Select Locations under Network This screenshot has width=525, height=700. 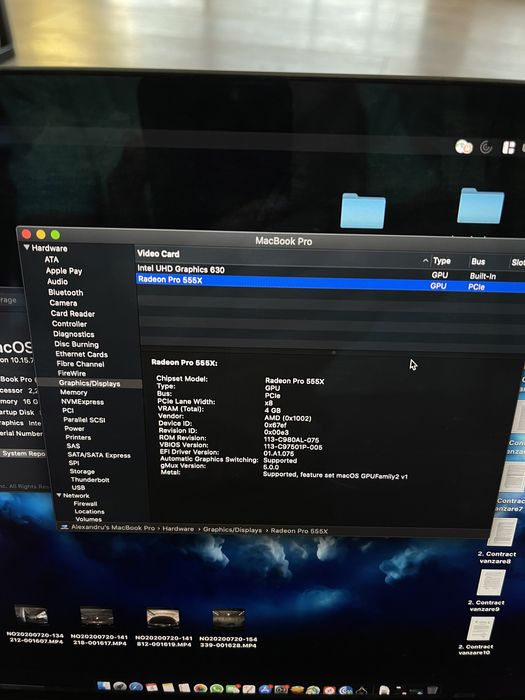(89, 512)
